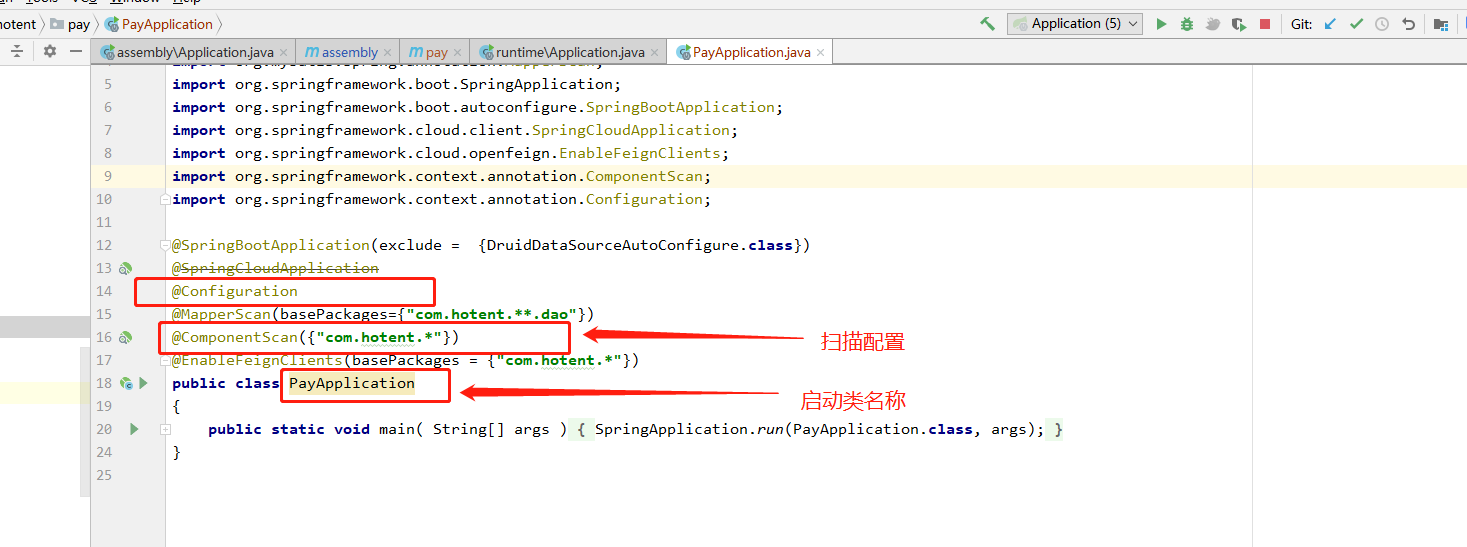
Task: Run Application with the green play button
Action: (1161, 24)
